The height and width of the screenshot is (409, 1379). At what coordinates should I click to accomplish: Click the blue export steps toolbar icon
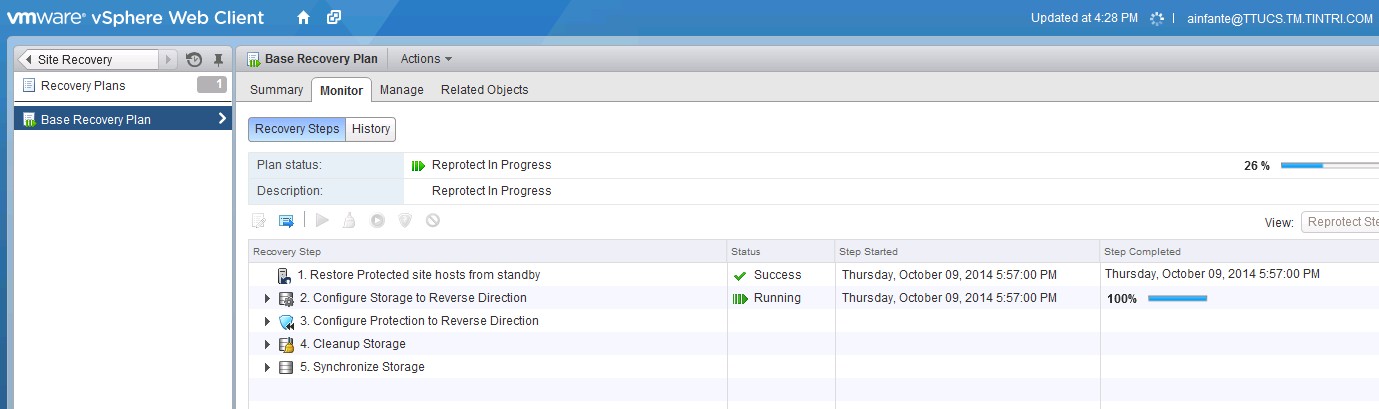[286, 220]
